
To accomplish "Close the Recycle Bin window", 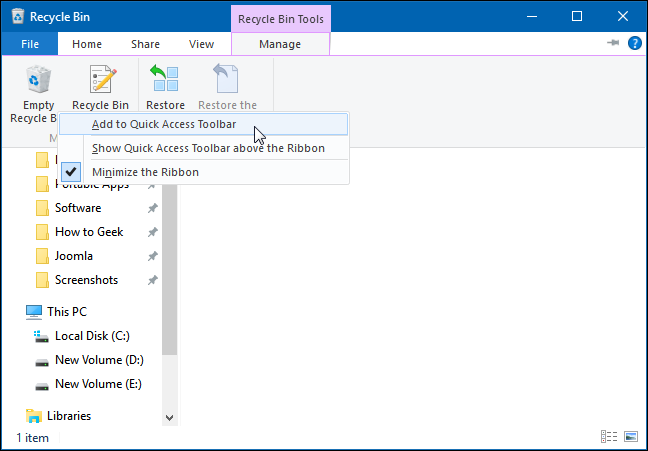I will 622,17.
